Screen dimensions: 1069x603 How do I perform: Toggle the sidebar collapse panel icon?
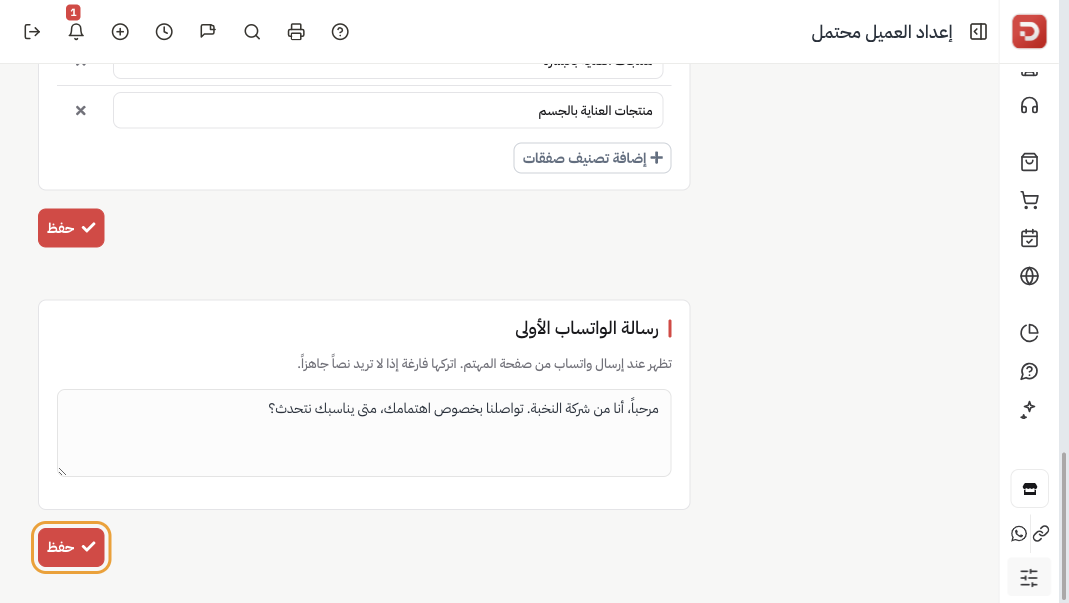coord(978,32)
